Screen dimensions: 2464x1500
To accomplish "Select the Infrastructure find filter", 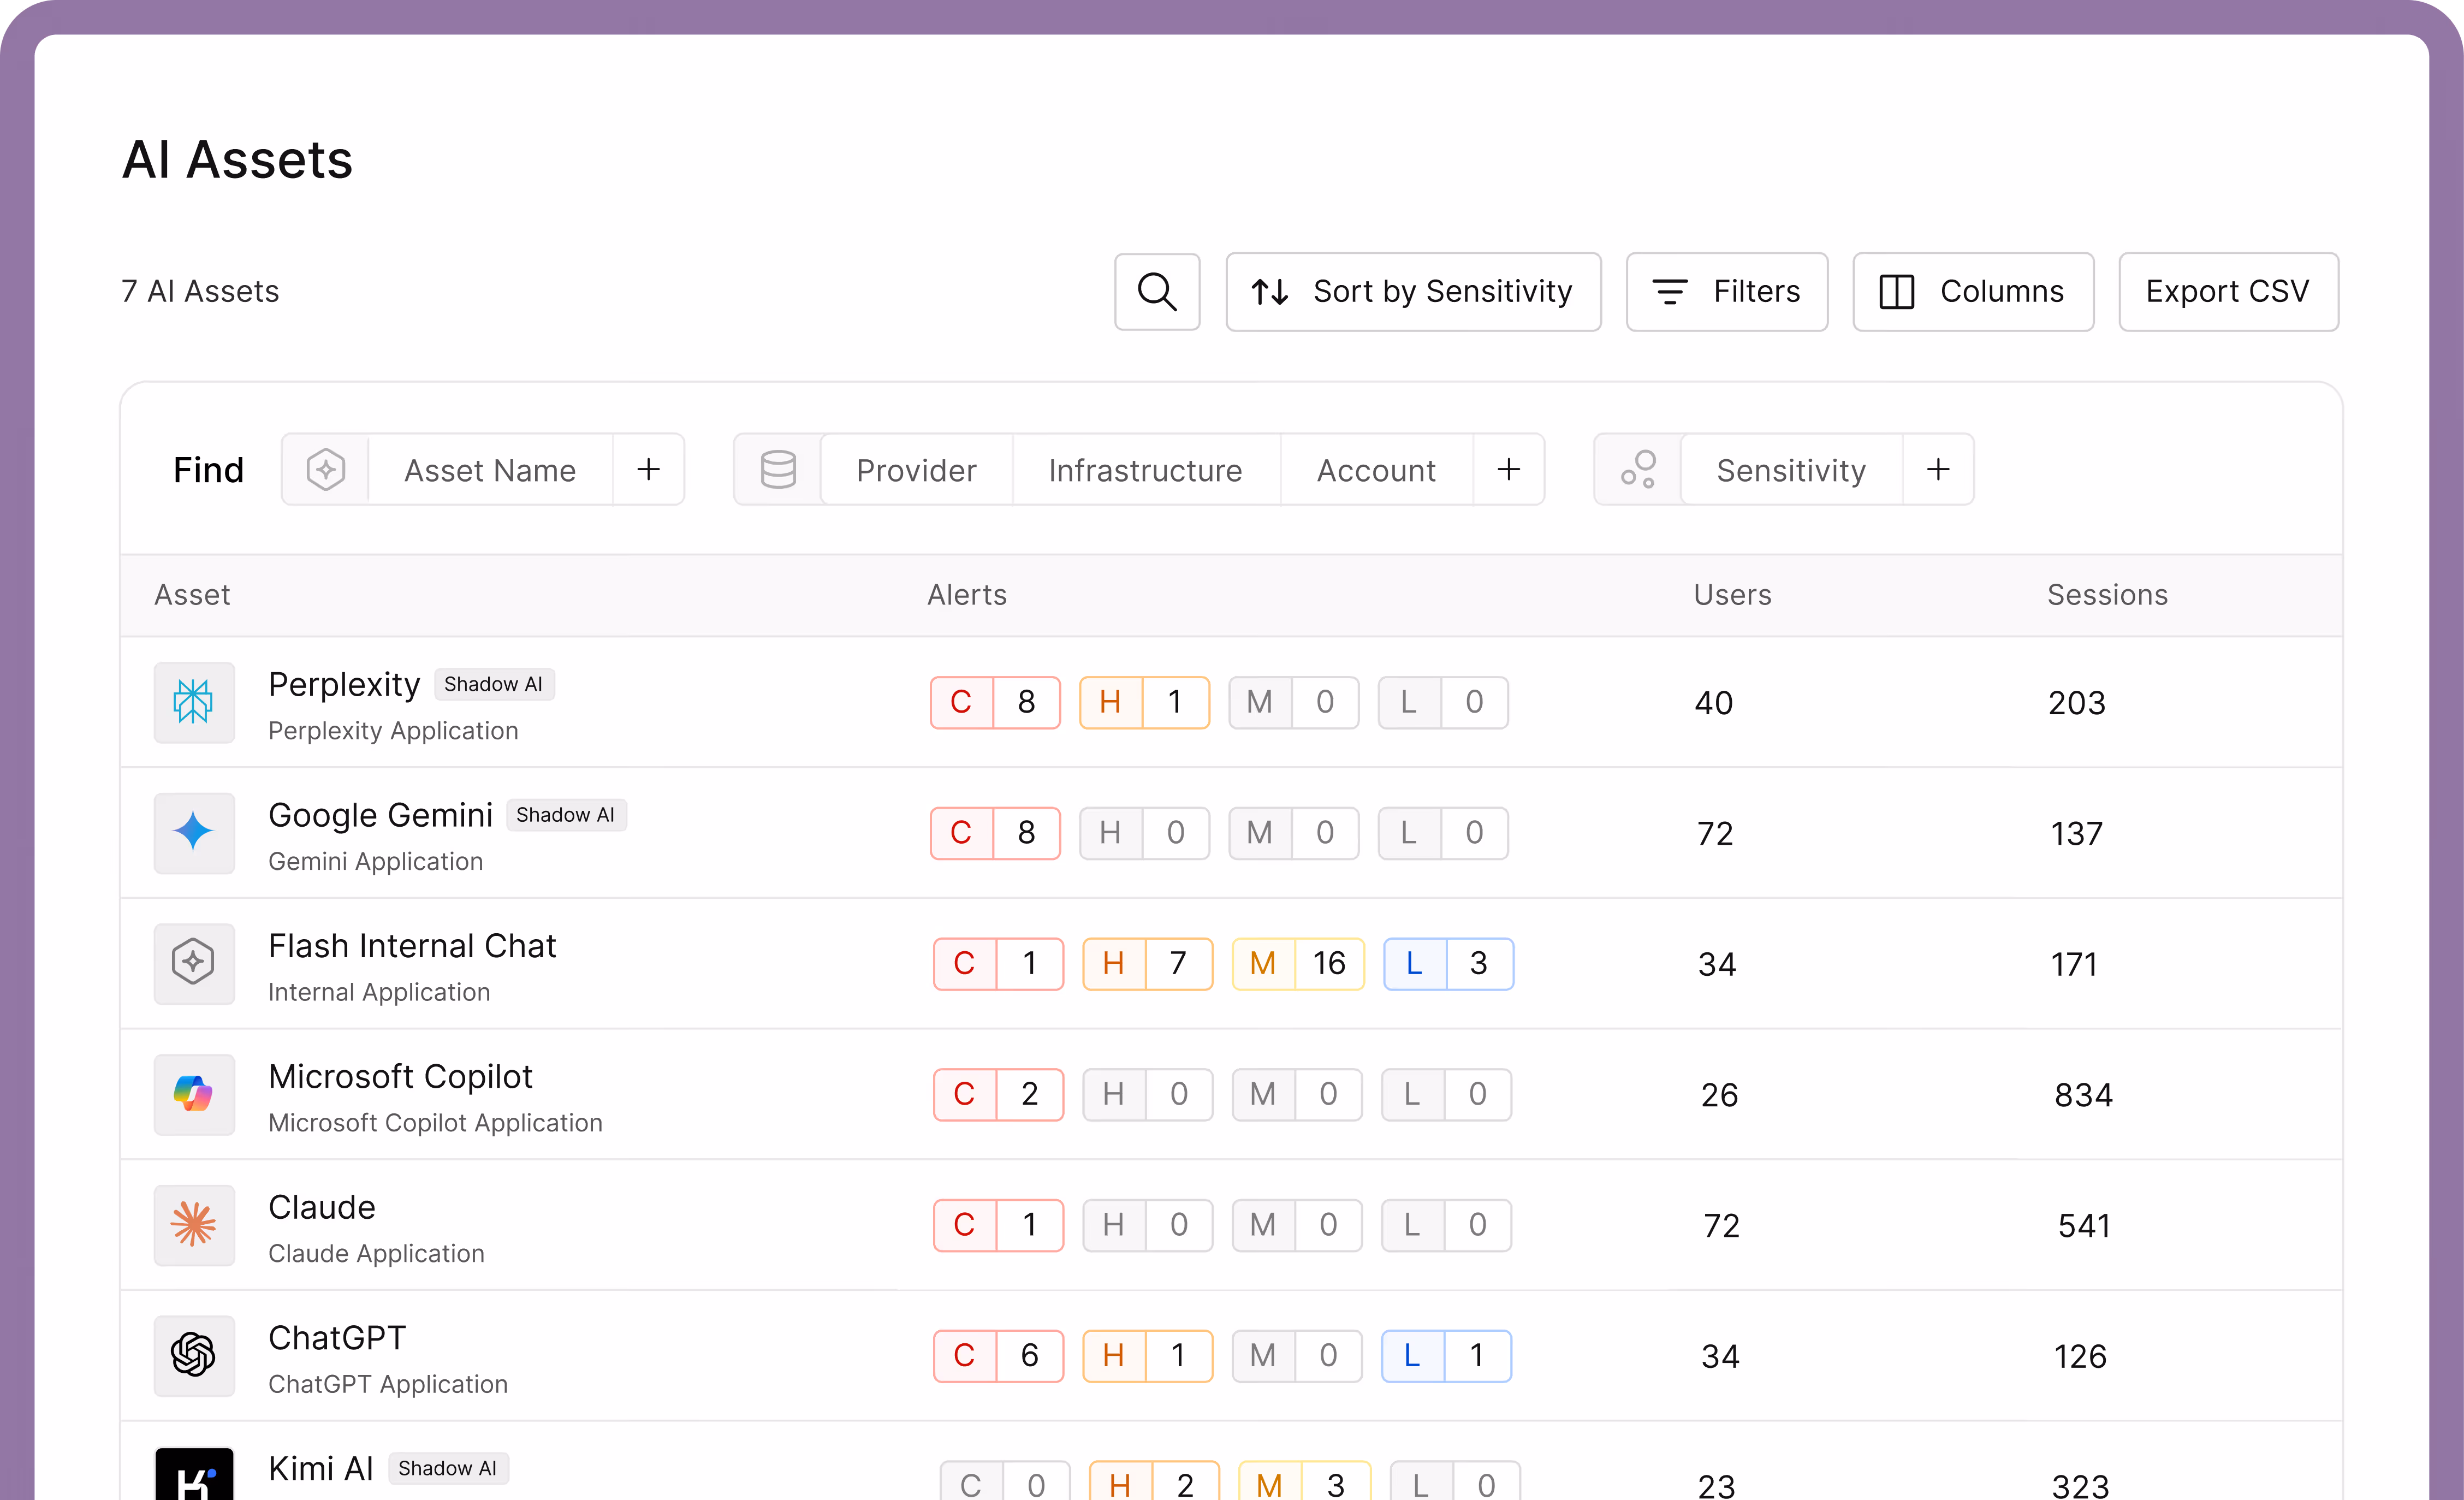I will click(x=1145, y=470).
